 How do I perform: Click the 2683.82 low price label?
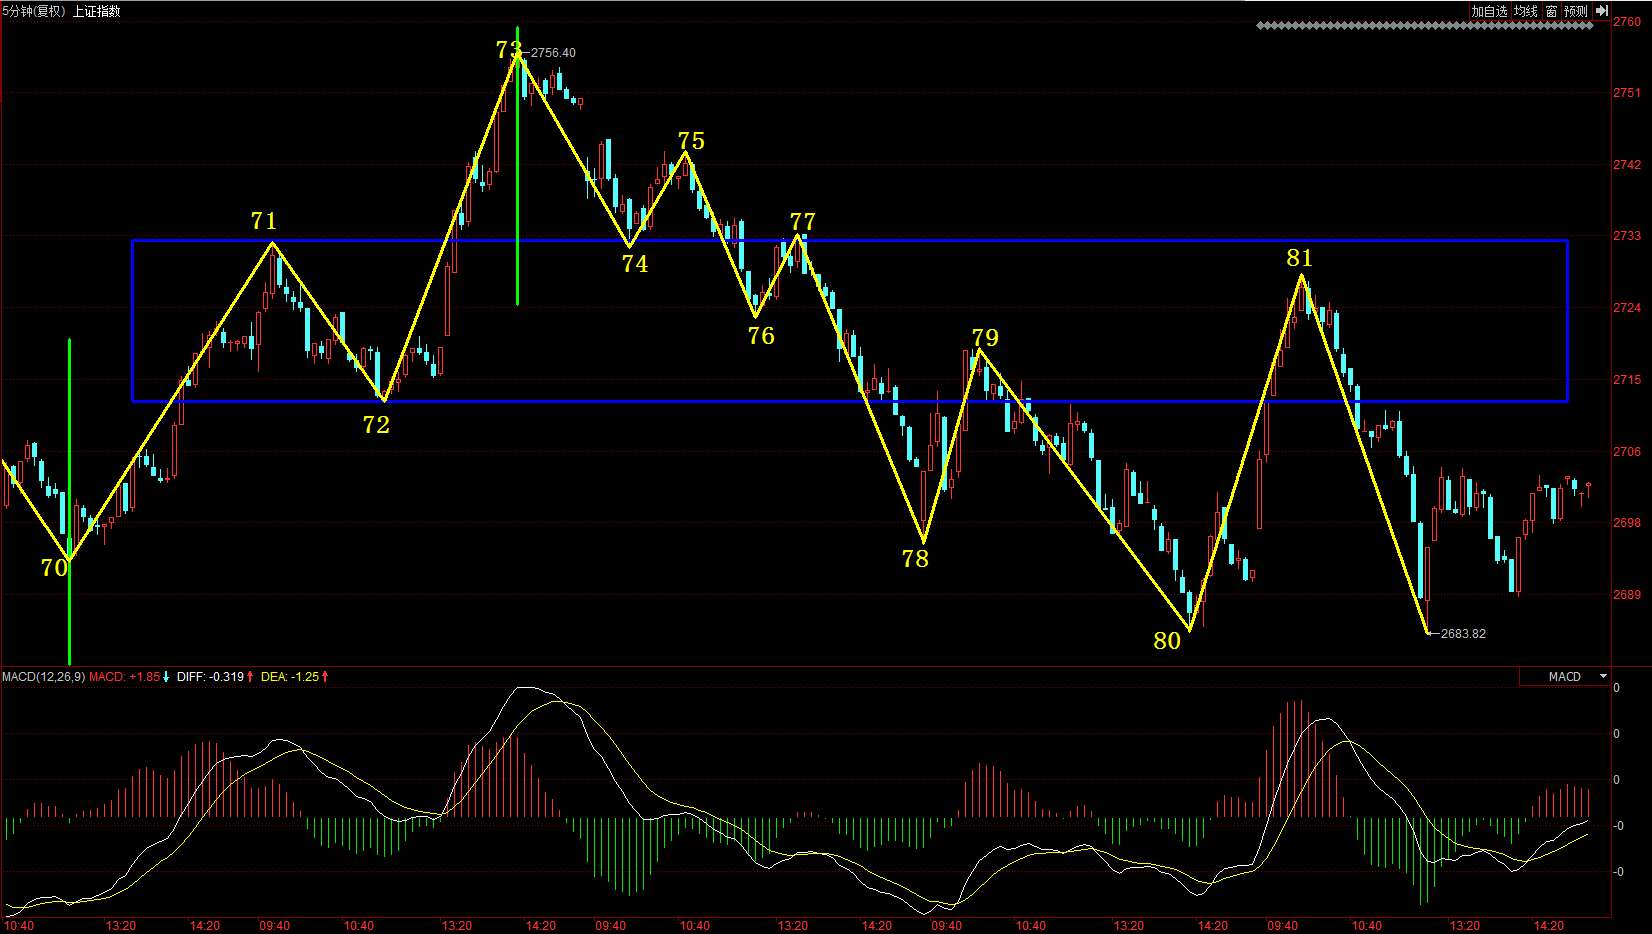pos(1463,634)
